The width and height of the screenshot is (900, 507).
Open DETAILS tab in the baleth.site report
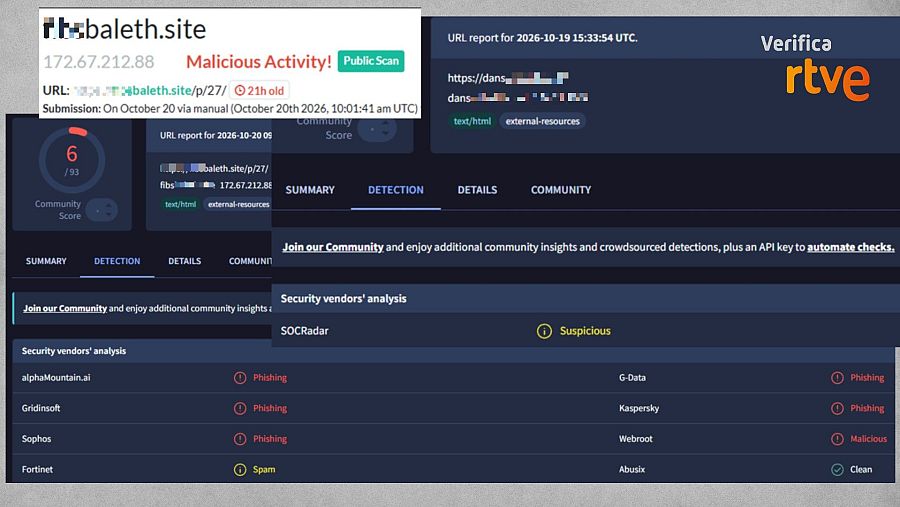(184, 261)
